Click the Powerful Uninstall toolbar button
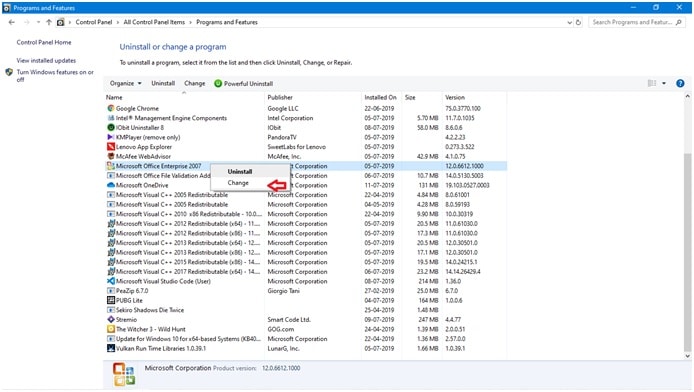694x392 pixels. (x=243, y=83)
